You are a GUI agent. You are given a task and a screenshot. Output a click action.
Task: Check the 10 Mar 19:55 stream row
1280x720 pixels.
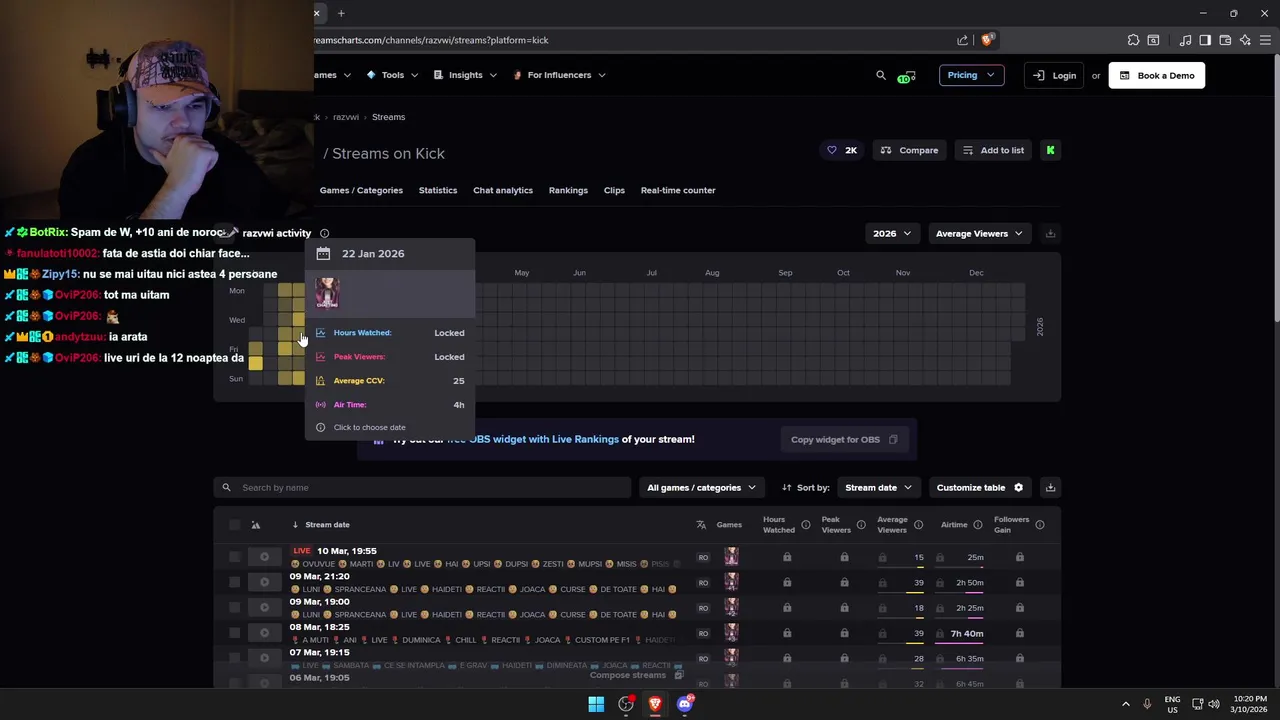pos(234,557)
